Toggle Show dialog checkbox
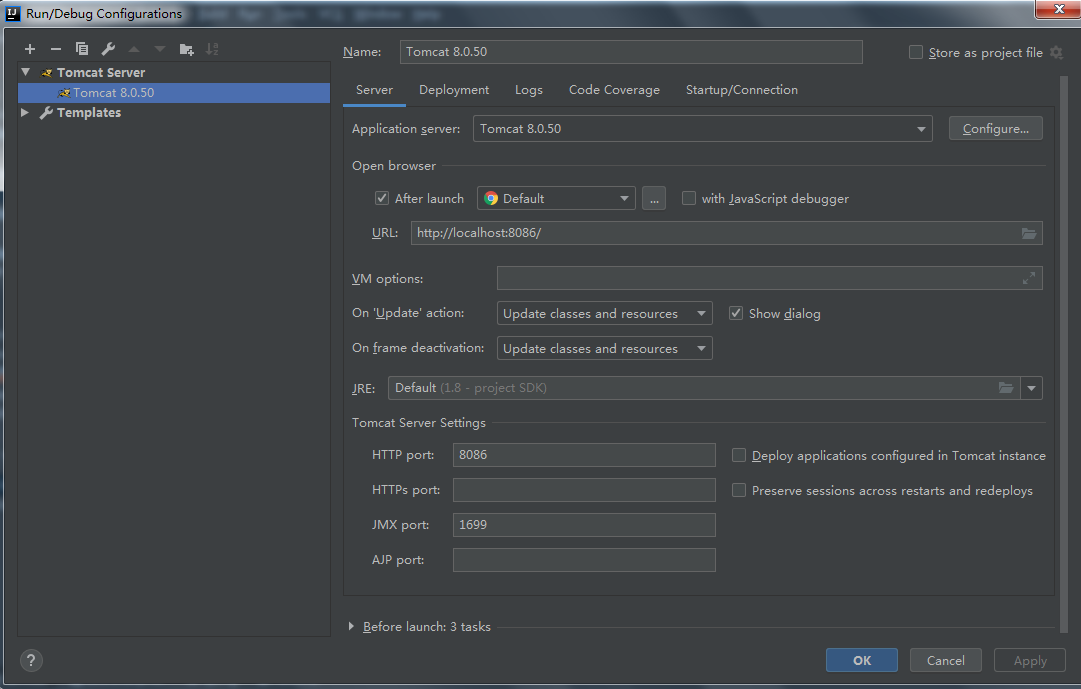This screenshot has width=1081, height=689. pyautogui.click(x=736, y=313)
